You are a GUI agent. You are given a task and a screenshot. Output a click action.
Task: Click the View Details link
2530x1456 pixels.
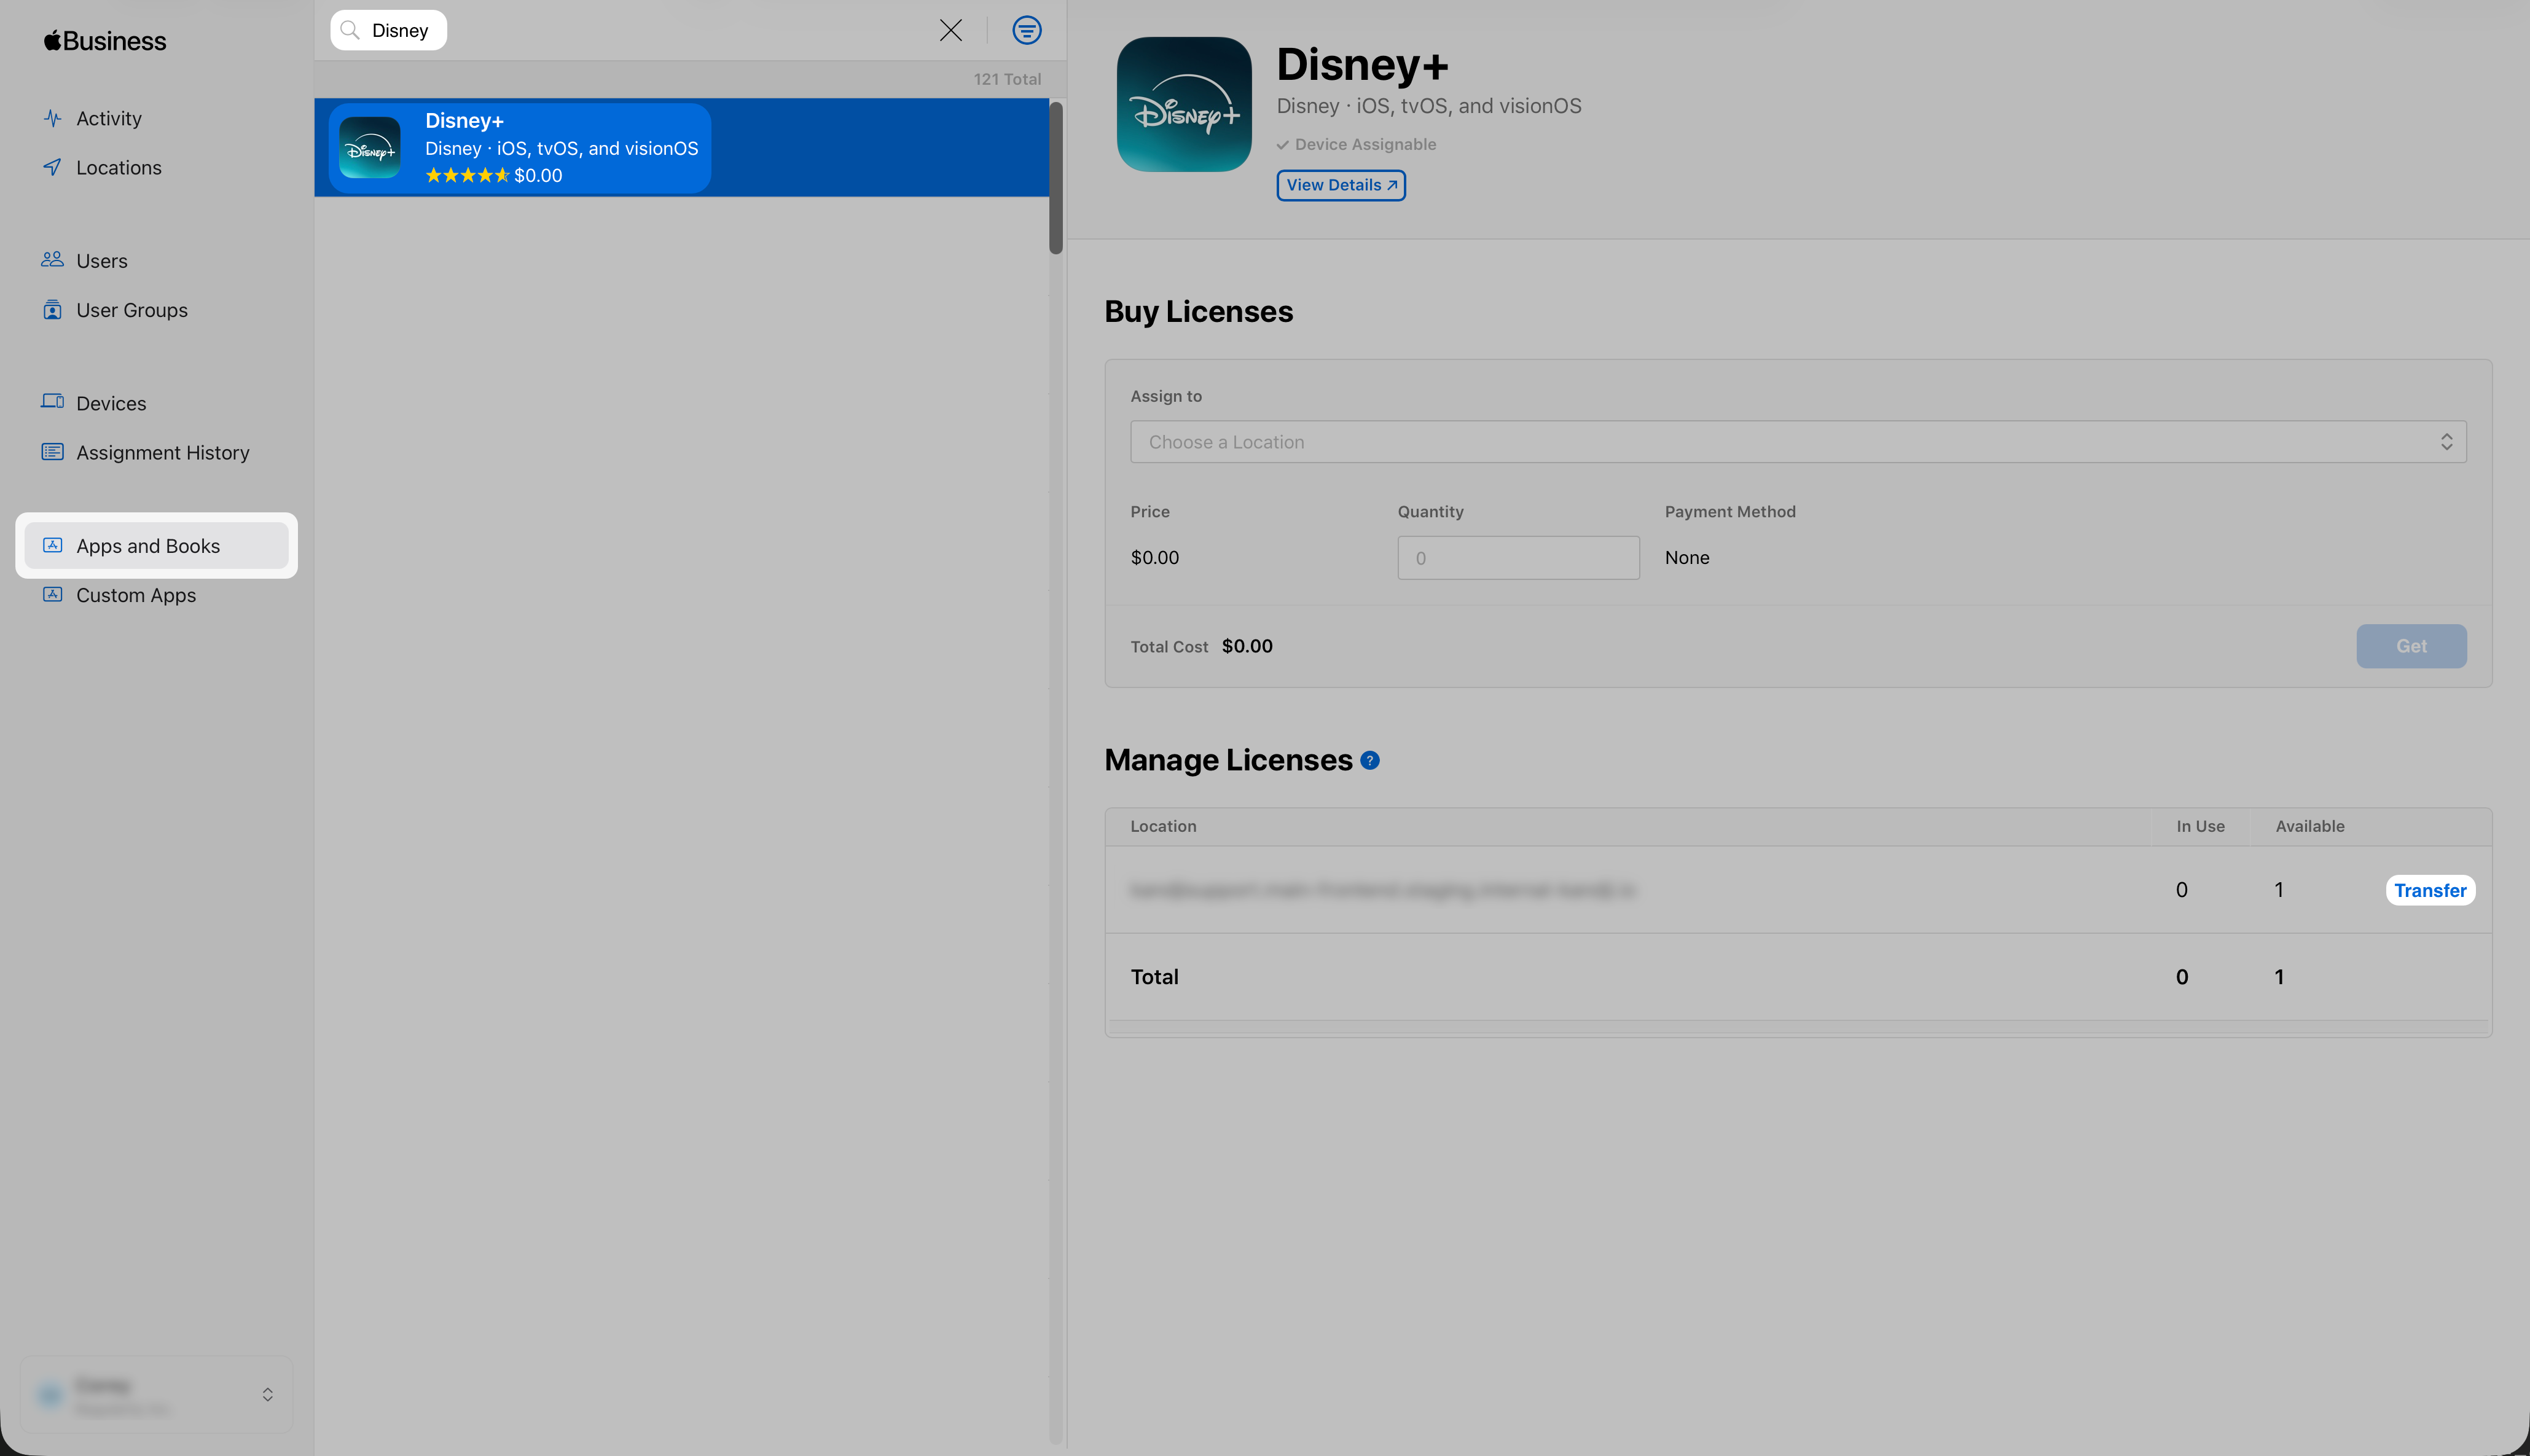(1340, 185)
